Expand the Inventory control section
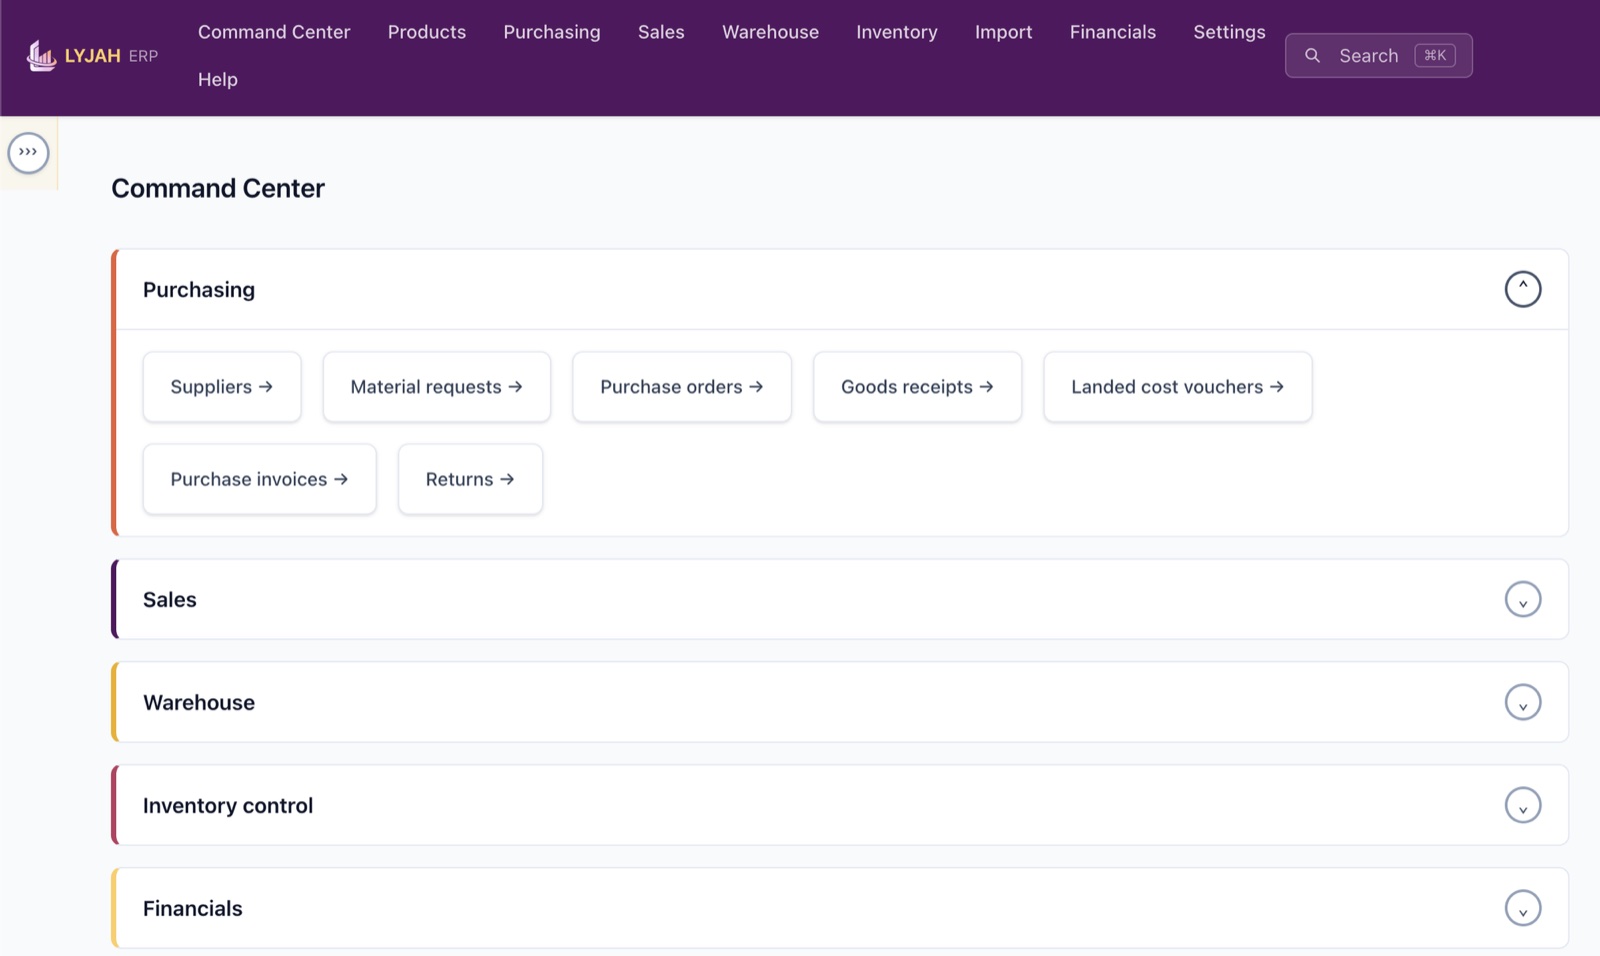The width and height of the screenshot is (1600, 956). tap(1522, 805)
